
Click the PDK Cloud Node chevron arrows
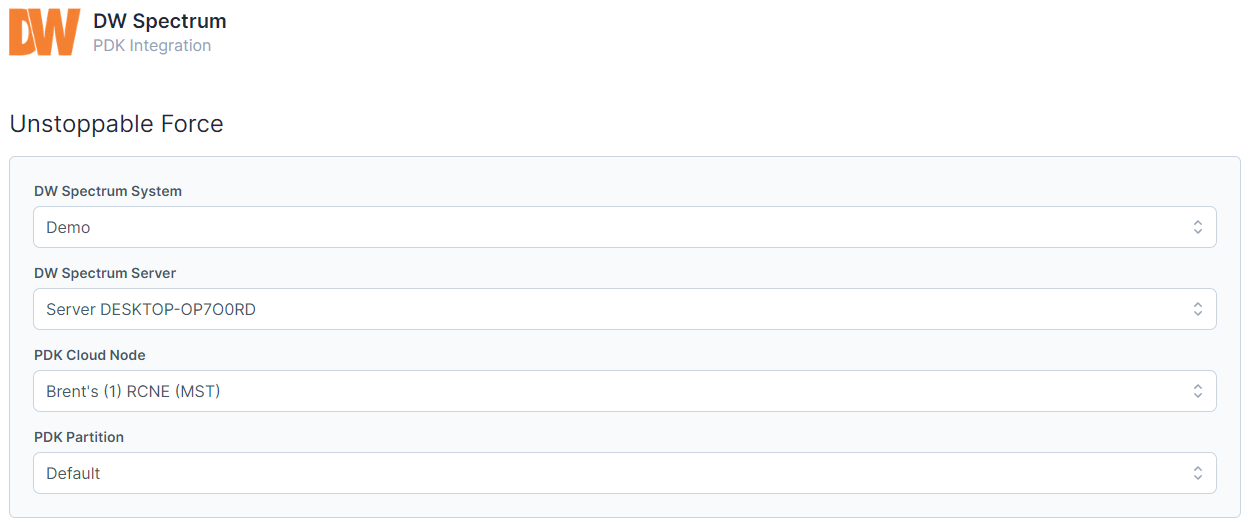pos(1197,391)
